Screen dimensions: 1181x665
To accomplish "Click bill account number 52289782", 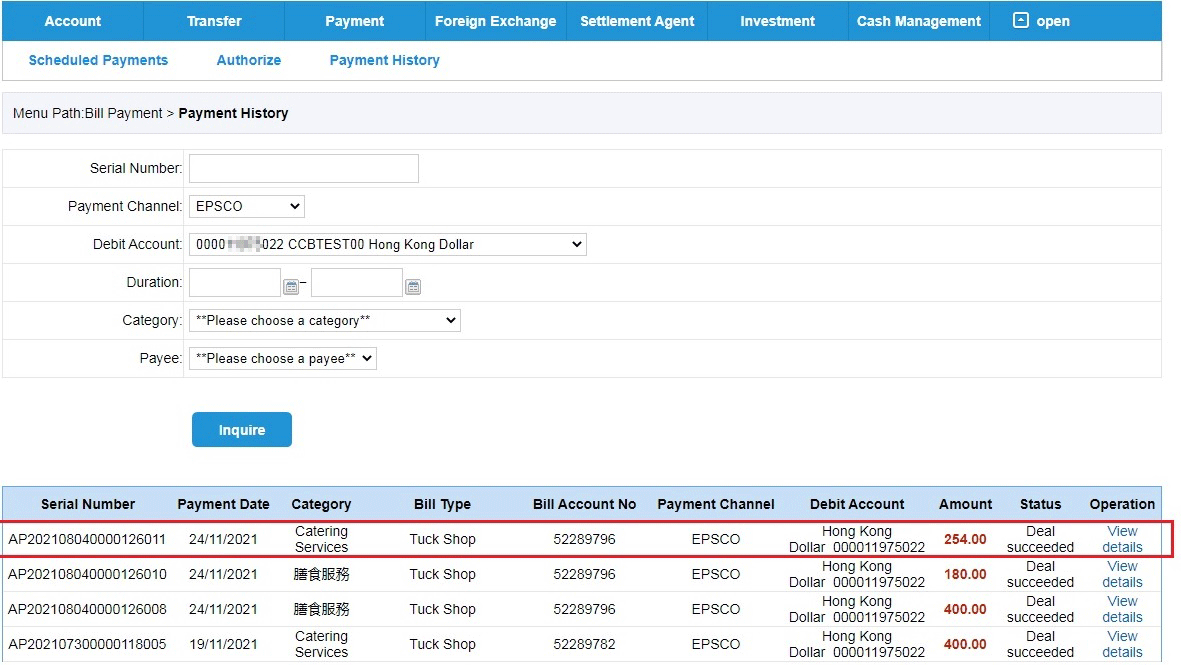I will point(584,644).
